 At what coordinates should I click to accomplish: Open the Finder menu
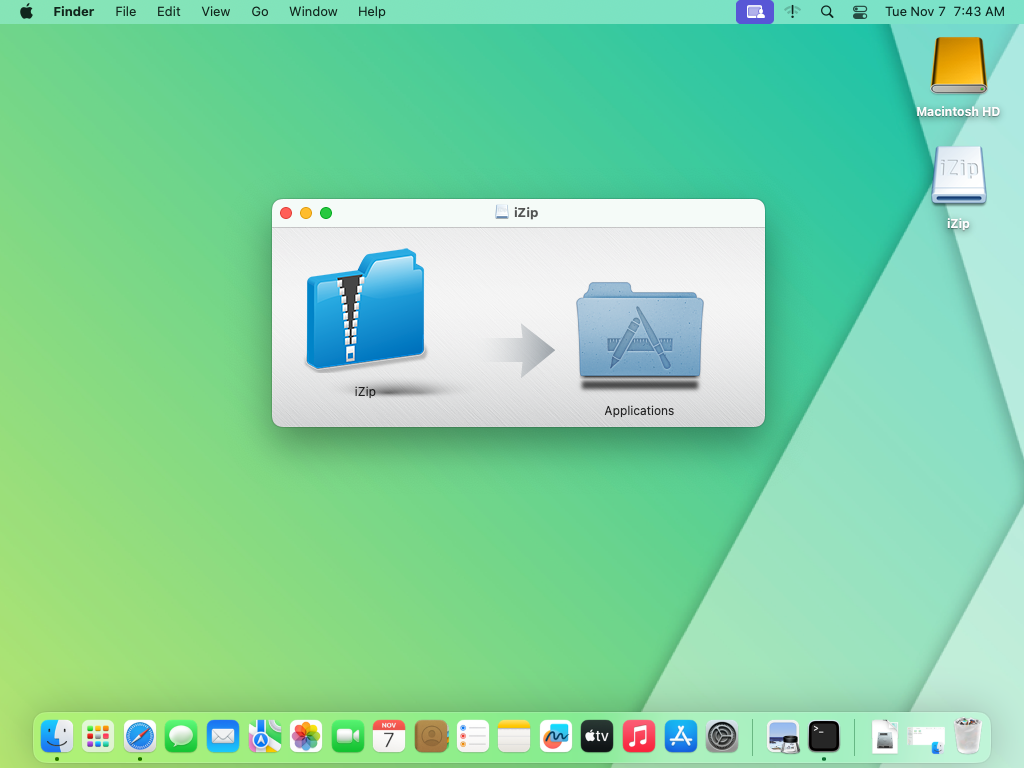click(74, 12)
